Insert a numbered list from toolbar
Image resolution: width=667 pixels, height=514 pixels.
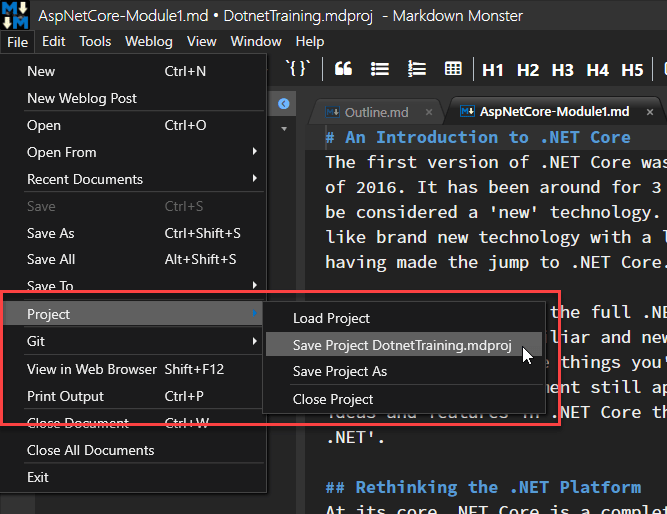pos(417,69)
